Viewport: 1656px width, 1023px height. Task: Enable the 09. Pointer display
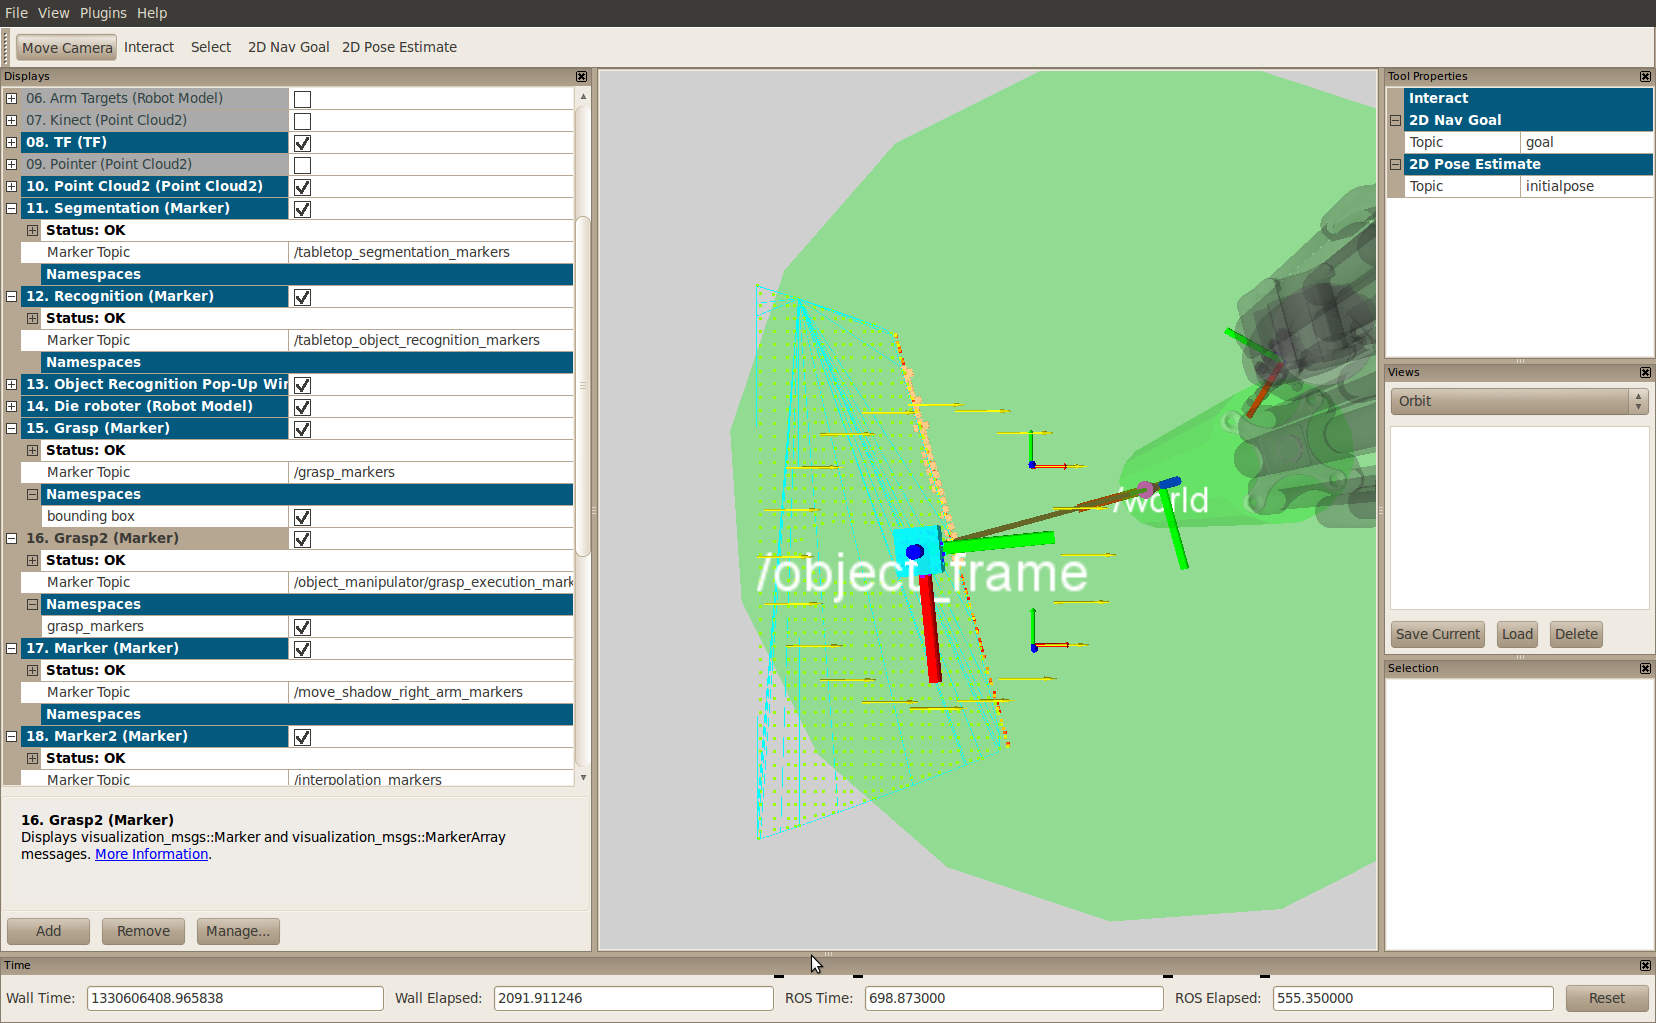(302, 165)
